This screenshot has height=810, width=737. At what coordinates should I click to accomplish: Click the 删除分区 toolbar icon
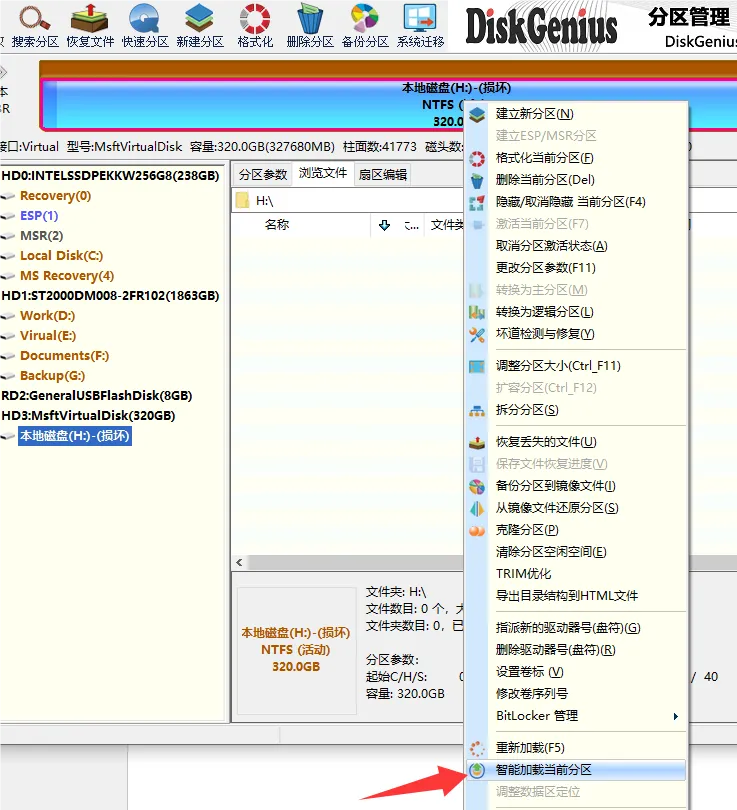[x=310, y=25]
